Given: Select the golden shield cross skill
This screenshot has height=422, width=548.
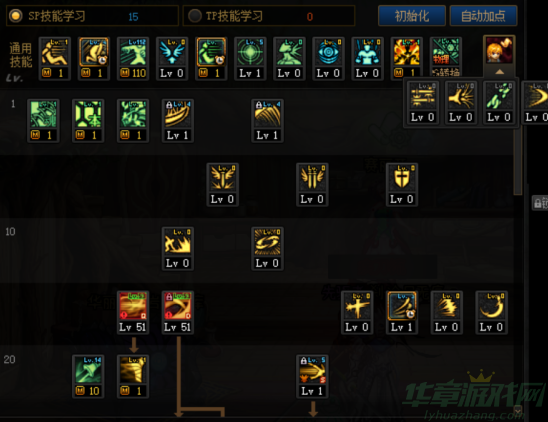Looking at the screenshot, I should (402, 185).
